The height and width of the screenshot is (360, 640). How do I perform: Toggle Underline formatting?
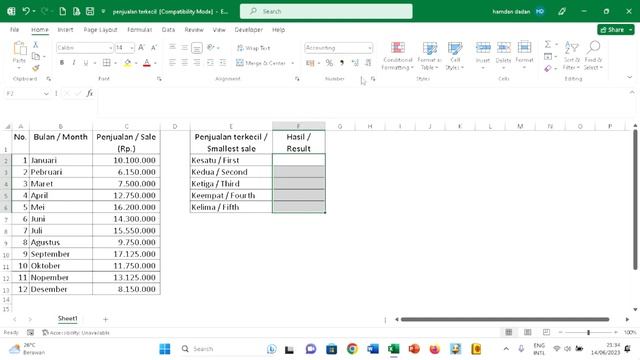click(86, 63)
